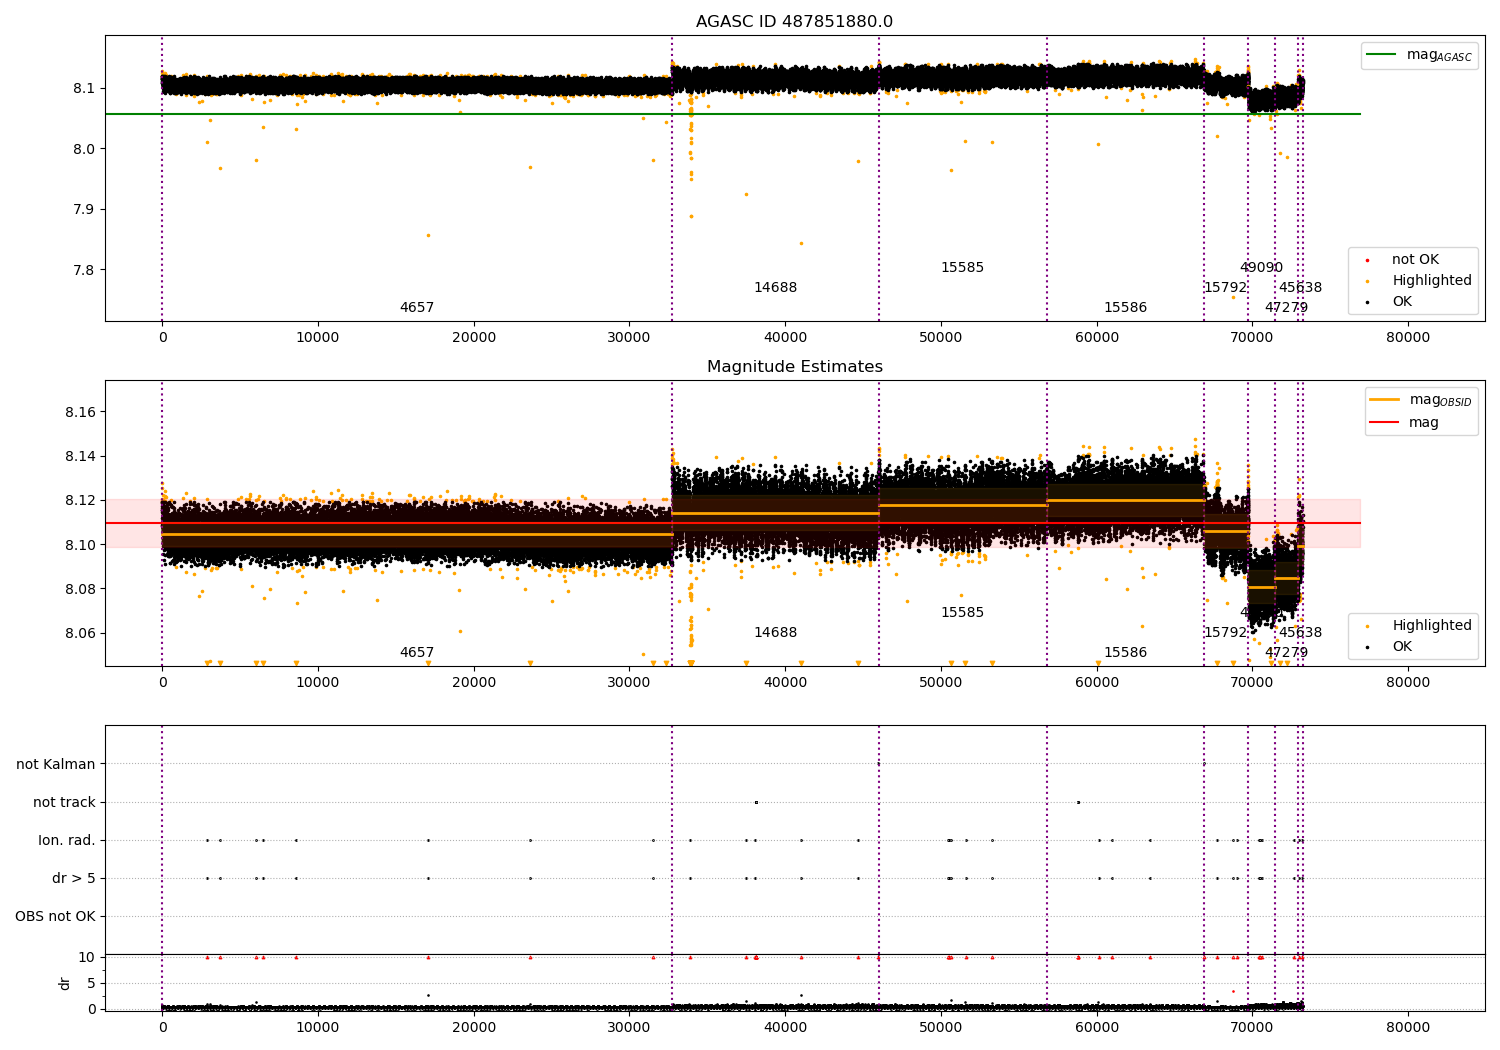Screen dimensions: 1500x1050
Task: Click obsid label 4657 in Magnitude Estimates plot
Action: coord(417,653)
